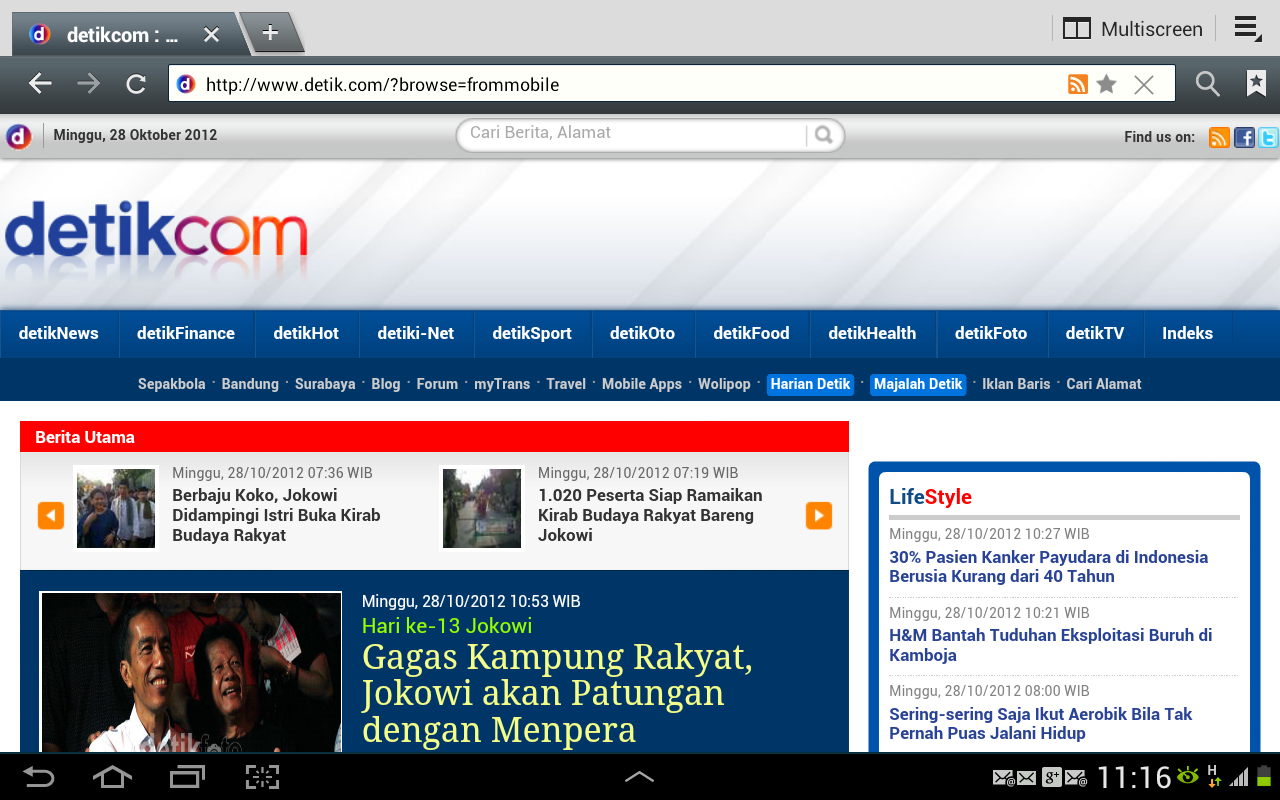This screenshot has width=1280, height=800.
Task: Bookmark the page with the star icon
Action: (x=1106, y=84)
